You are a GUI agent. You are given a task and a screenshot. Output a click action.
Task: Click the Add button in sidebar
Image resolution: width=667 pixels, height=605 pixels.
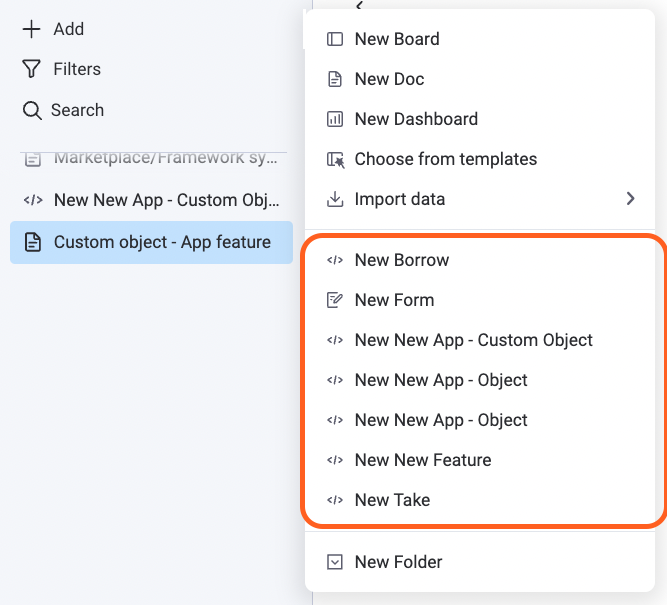pos(54,29)
